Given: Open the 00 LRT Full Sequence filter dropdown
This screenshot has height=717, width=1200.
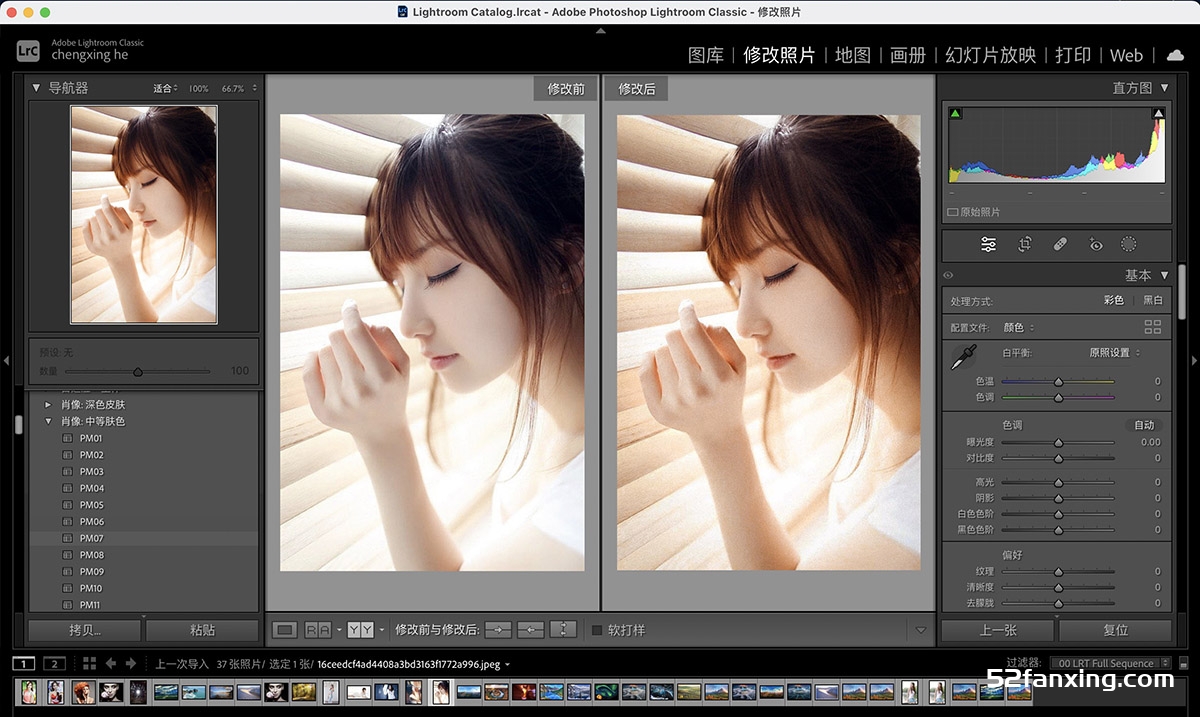Looking at the screenshot, I should pos(1112,663).
